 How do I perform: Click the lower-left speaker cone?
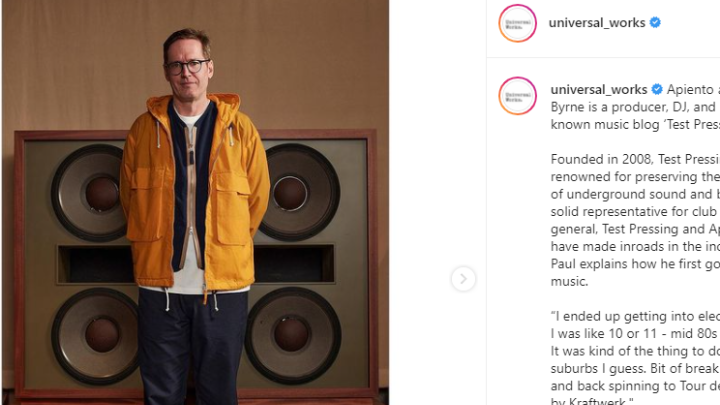pos(96,335)
